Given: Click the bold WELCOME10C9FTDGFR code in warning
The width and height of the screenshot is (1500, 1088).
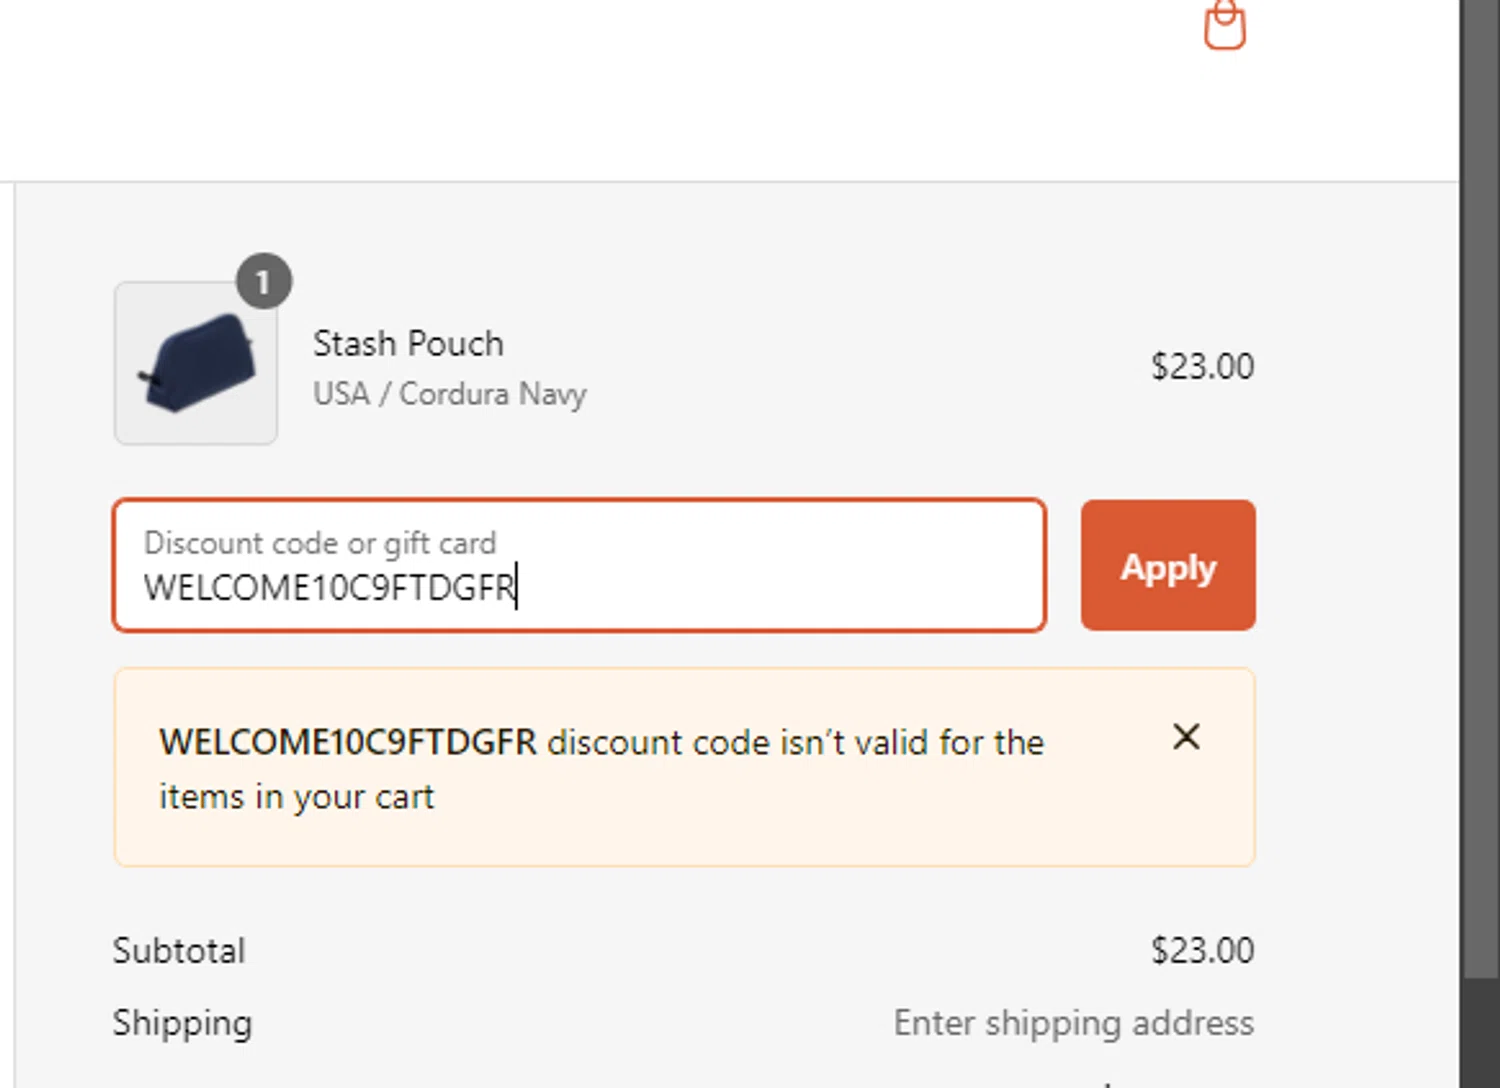Looking at the screenshot, I should click(348, 742).
